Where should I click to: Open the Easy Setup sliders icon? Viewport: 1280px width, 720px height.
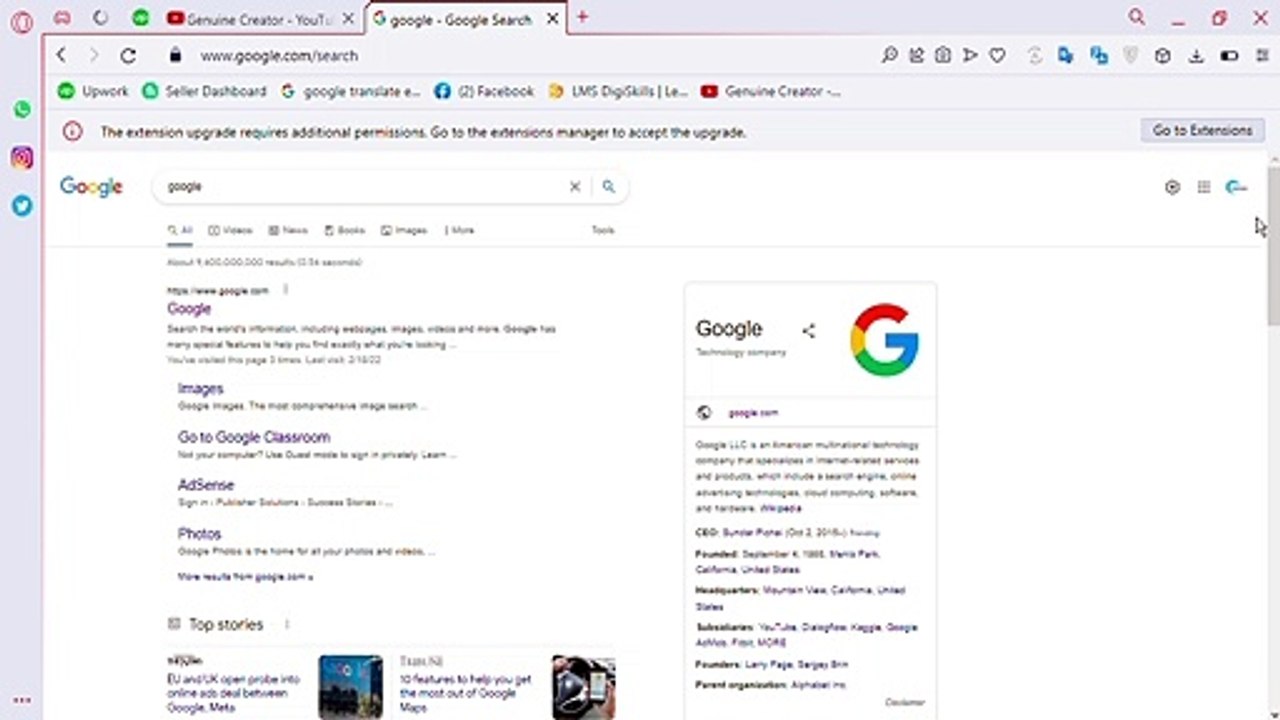1262,56
